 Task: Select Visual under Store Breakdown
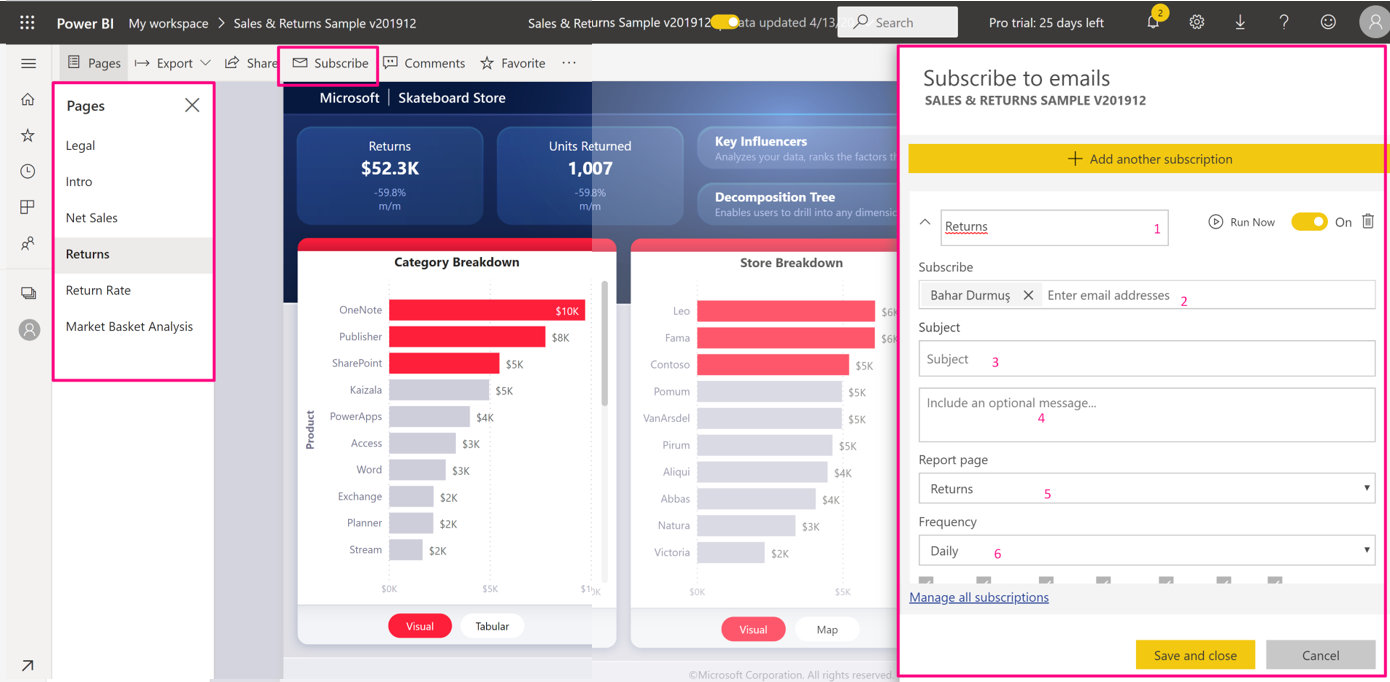point(753,629)
